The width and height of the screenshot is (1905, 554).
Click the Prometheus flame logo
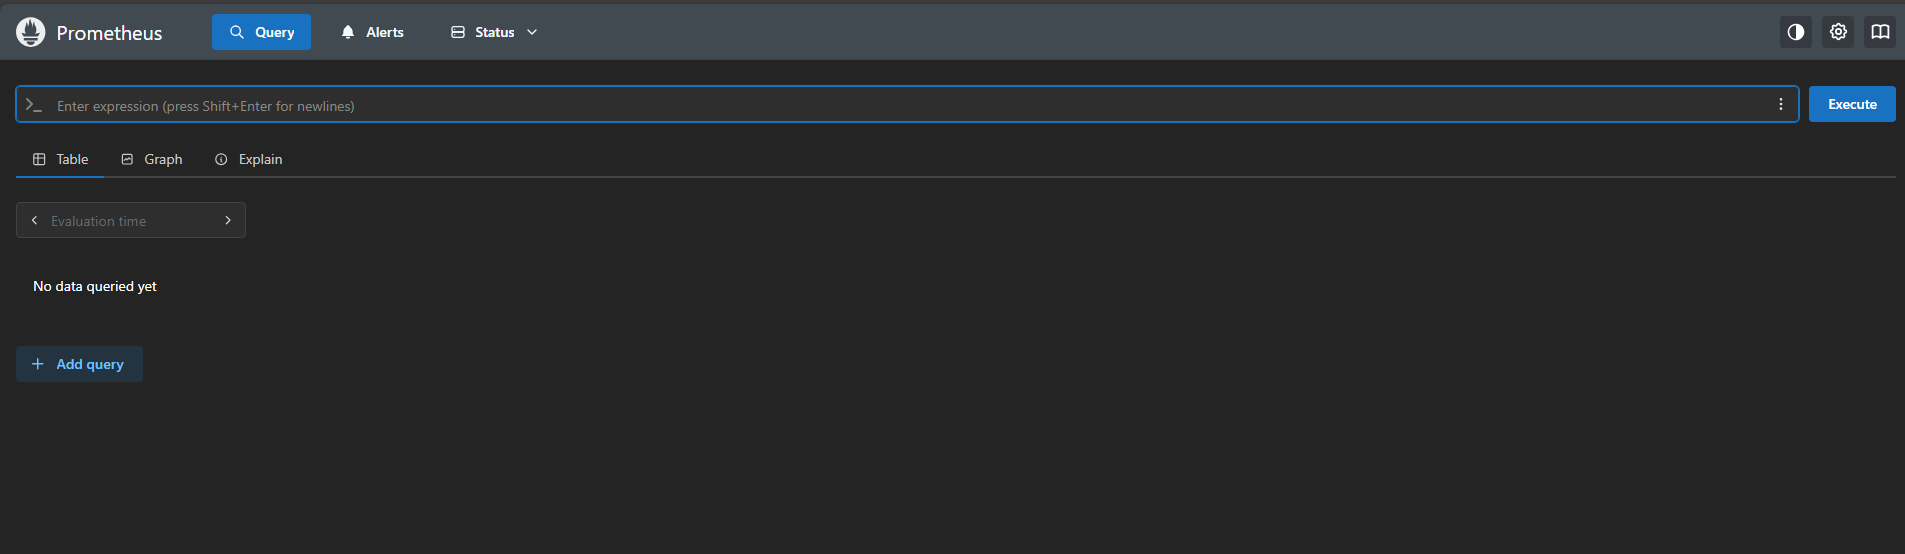pyautogui.click(x=31, y=32)
